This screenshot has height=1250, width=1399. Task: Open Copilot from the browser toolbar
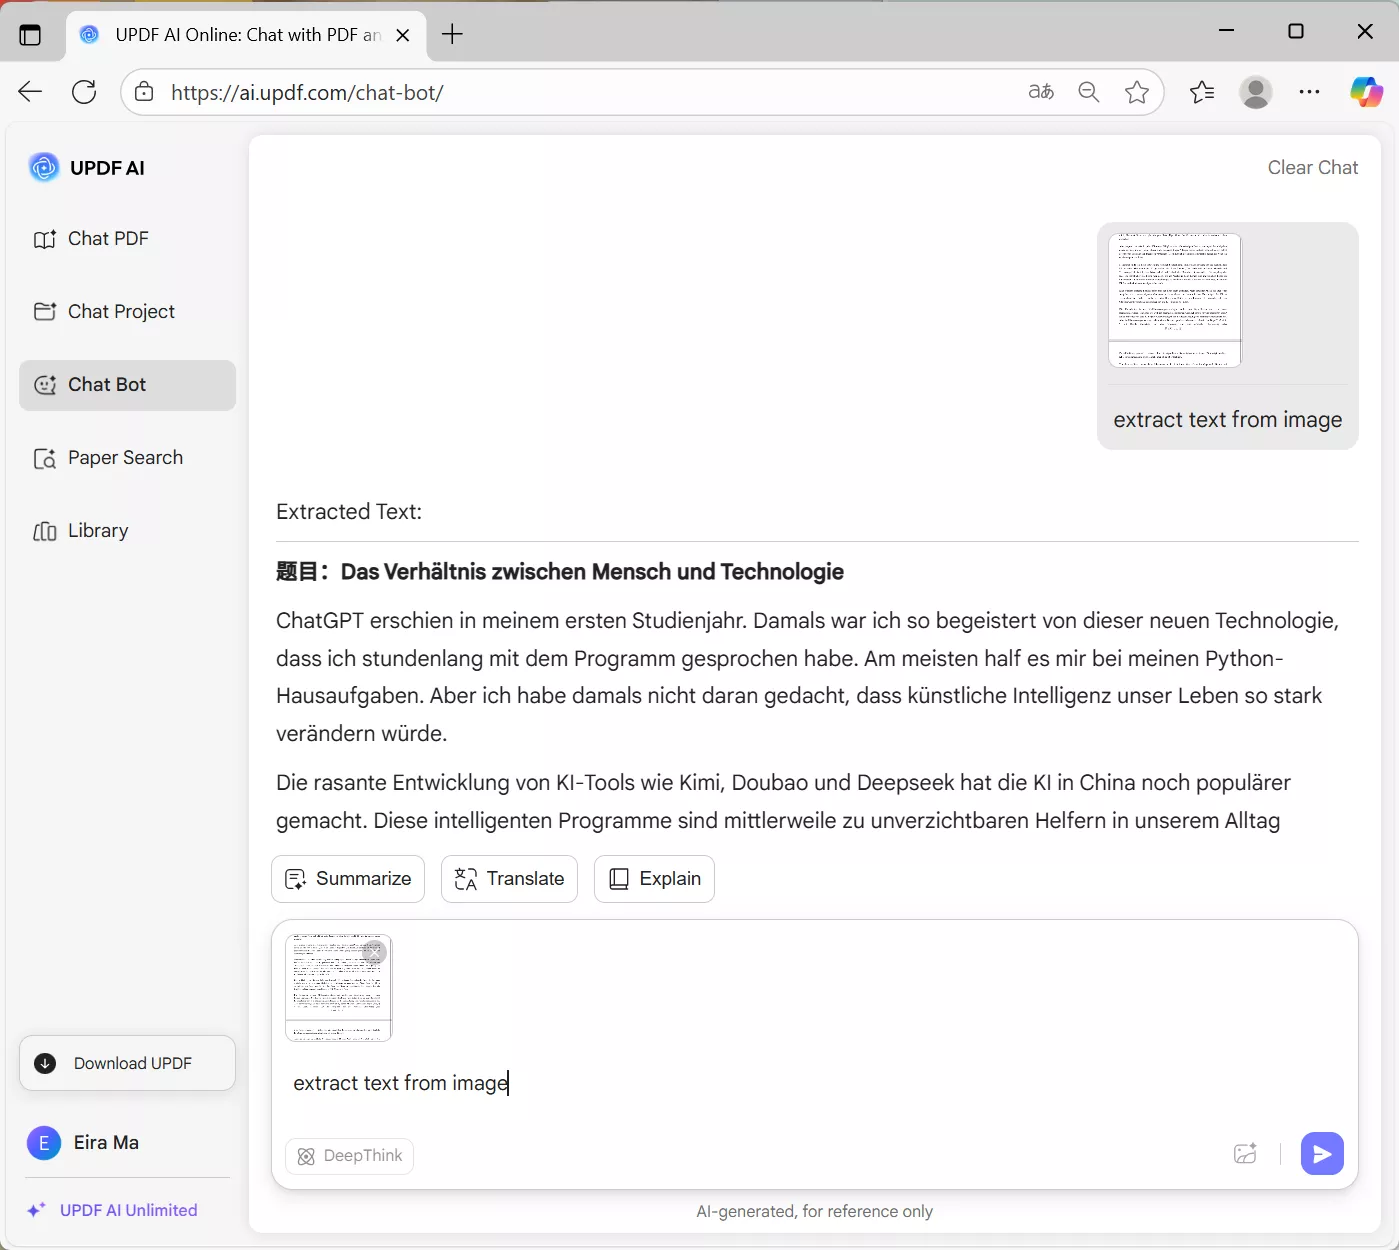click(1364, 92)
